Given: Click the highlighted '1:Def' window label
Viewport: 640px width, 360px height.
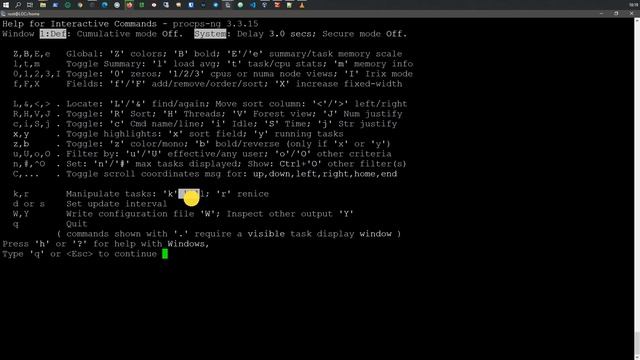Looking at the screenshot, I should point(53,34).
